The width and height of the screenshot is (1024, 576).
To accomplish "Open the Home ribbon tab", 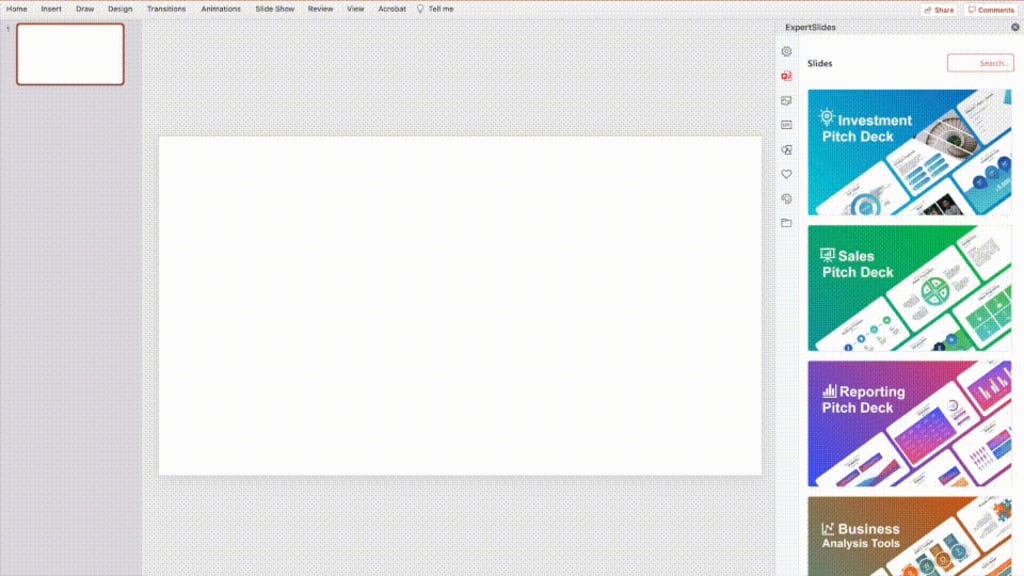I will coord(16,9).
